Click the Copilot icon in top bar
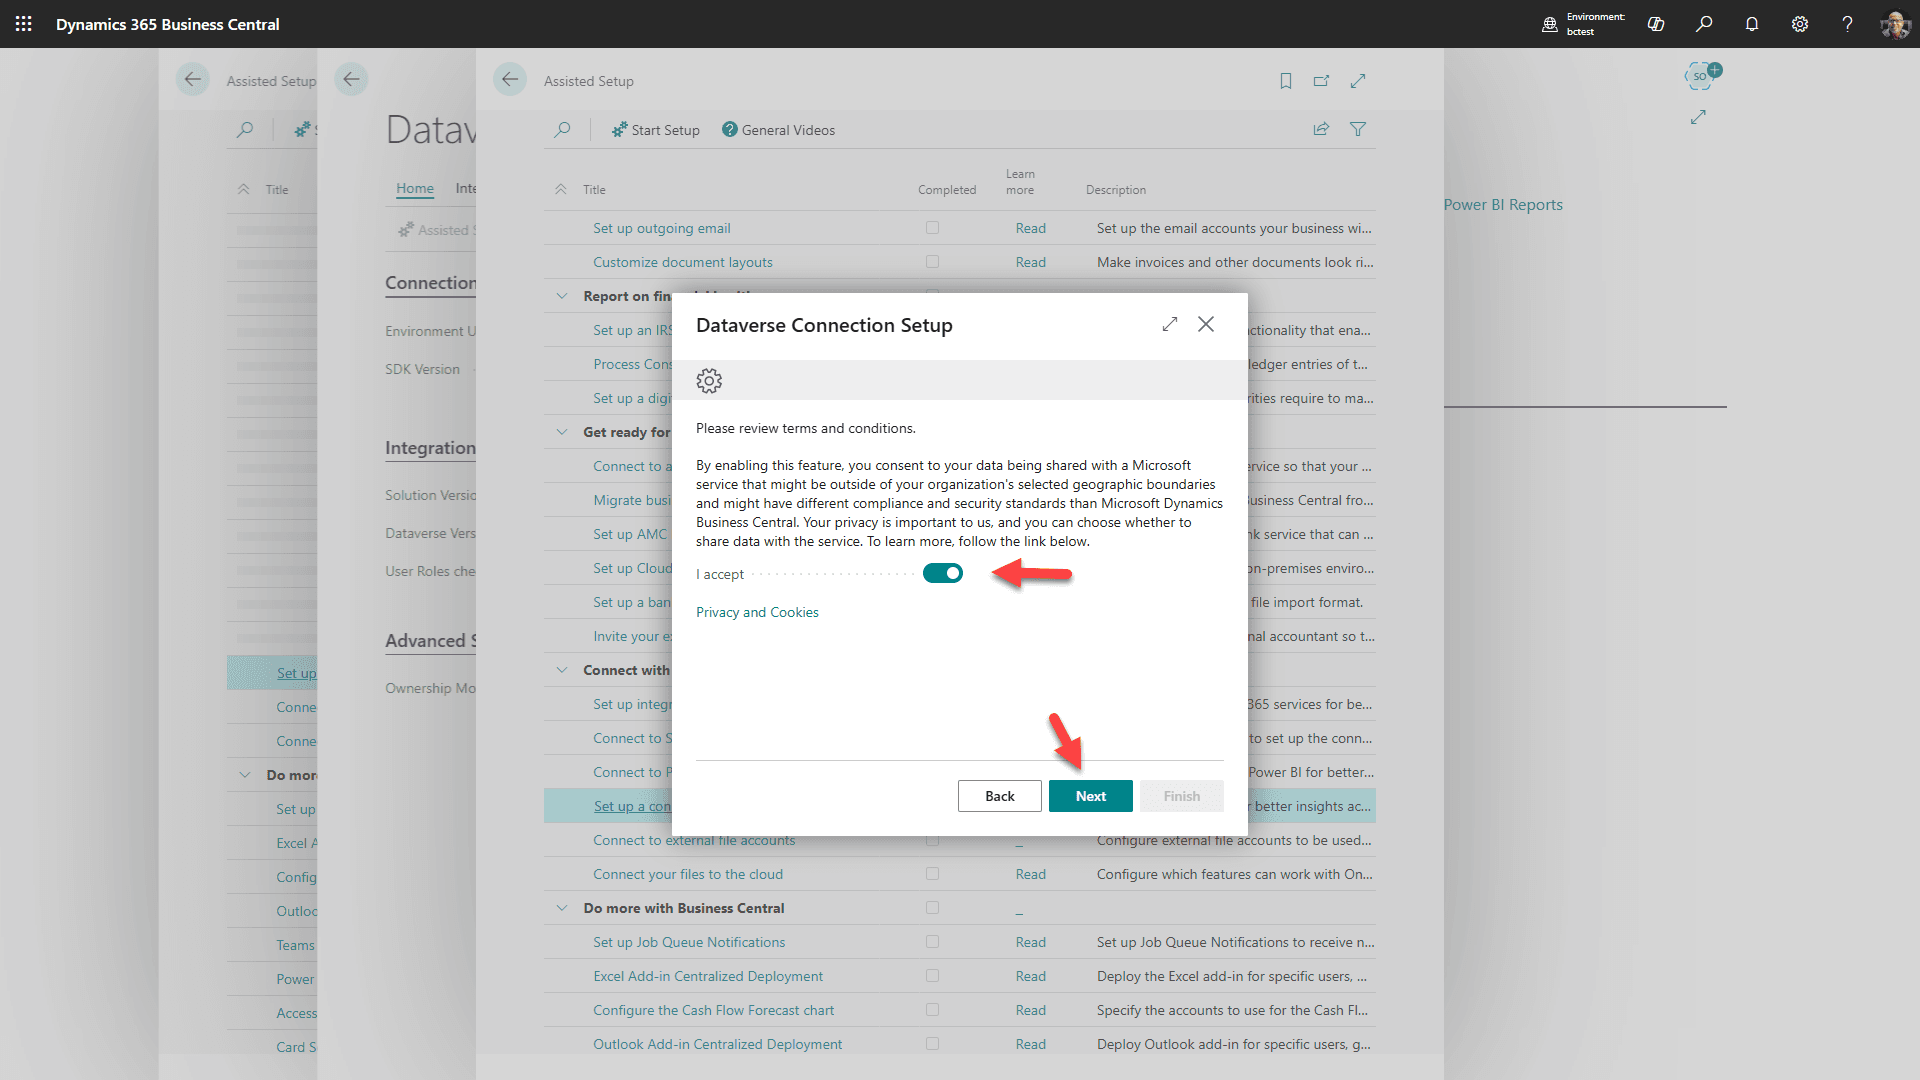The image size is (1920, 1080). [1656, 24]
